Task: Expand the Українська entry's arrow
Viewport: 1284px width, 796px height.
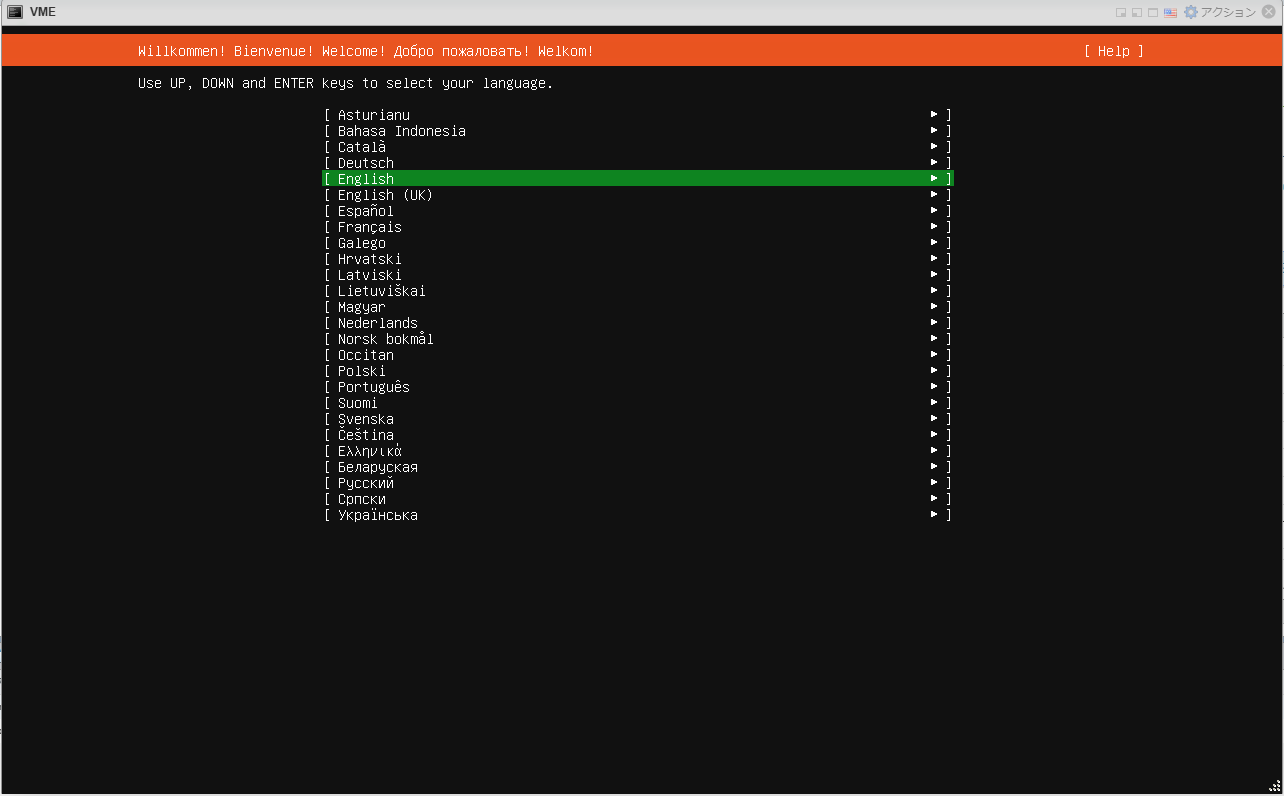Action: pyautogui.click(x=933, y=514)
